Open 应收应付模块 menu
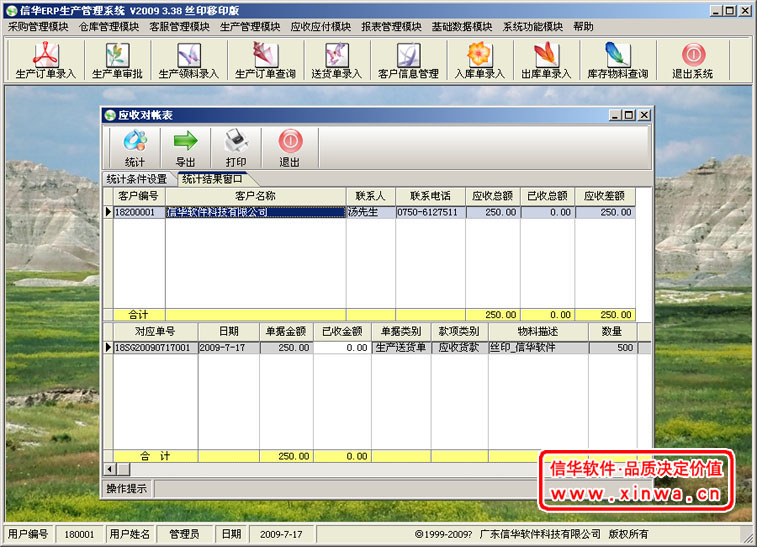 coord(321,27)
